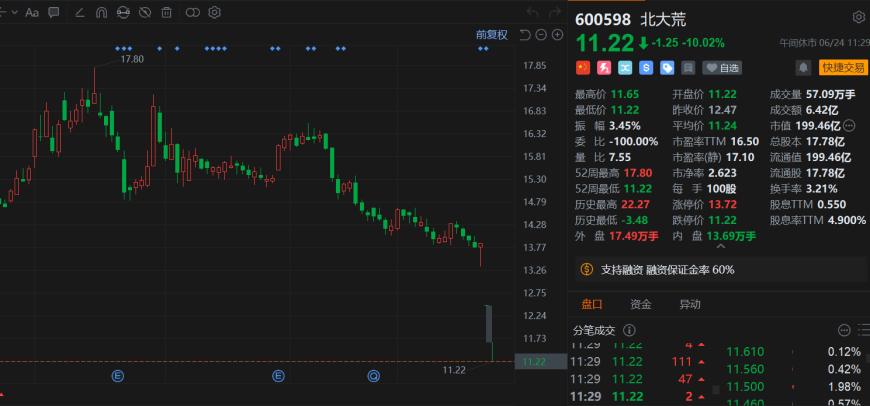
Task: Click the blue dollar sign icon
Action: [646, 68]
